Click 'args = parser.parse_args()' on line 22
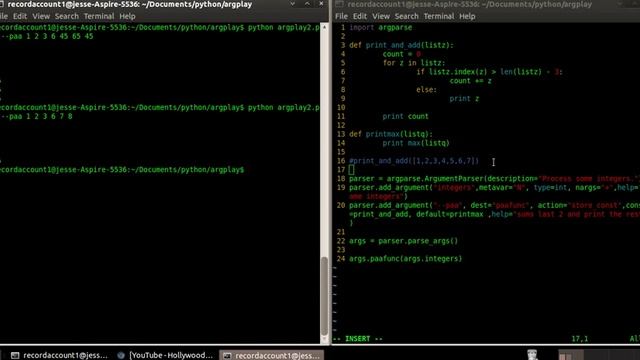This screenshot has height=360, width=640. pos(403,241)
